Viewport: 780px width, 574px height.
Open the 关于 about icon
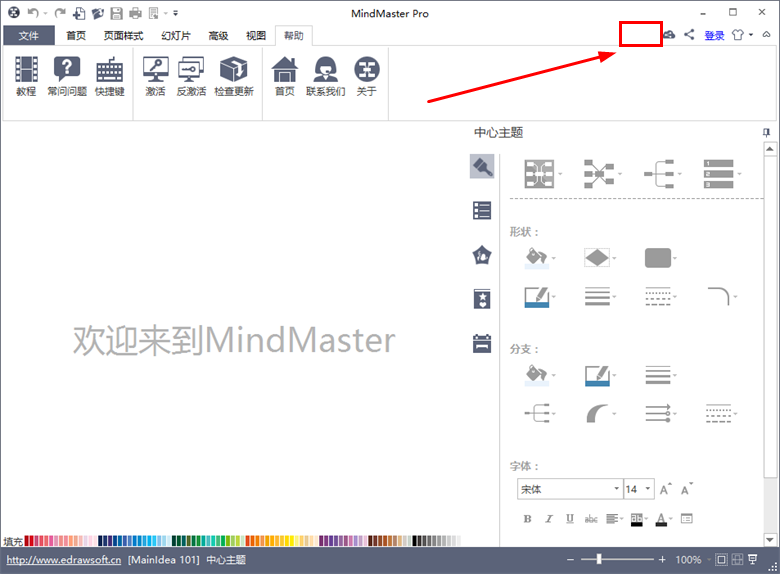[367, 76]
